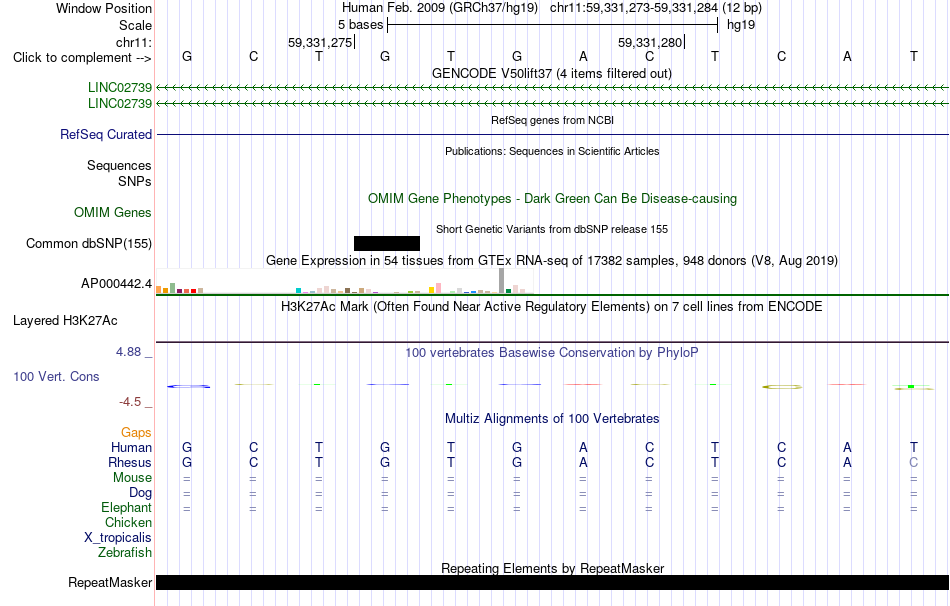Viewport: 950px width, 606px height.
Task: Click the tall gray GTEx expression bar
Action: tap(502, 281)
